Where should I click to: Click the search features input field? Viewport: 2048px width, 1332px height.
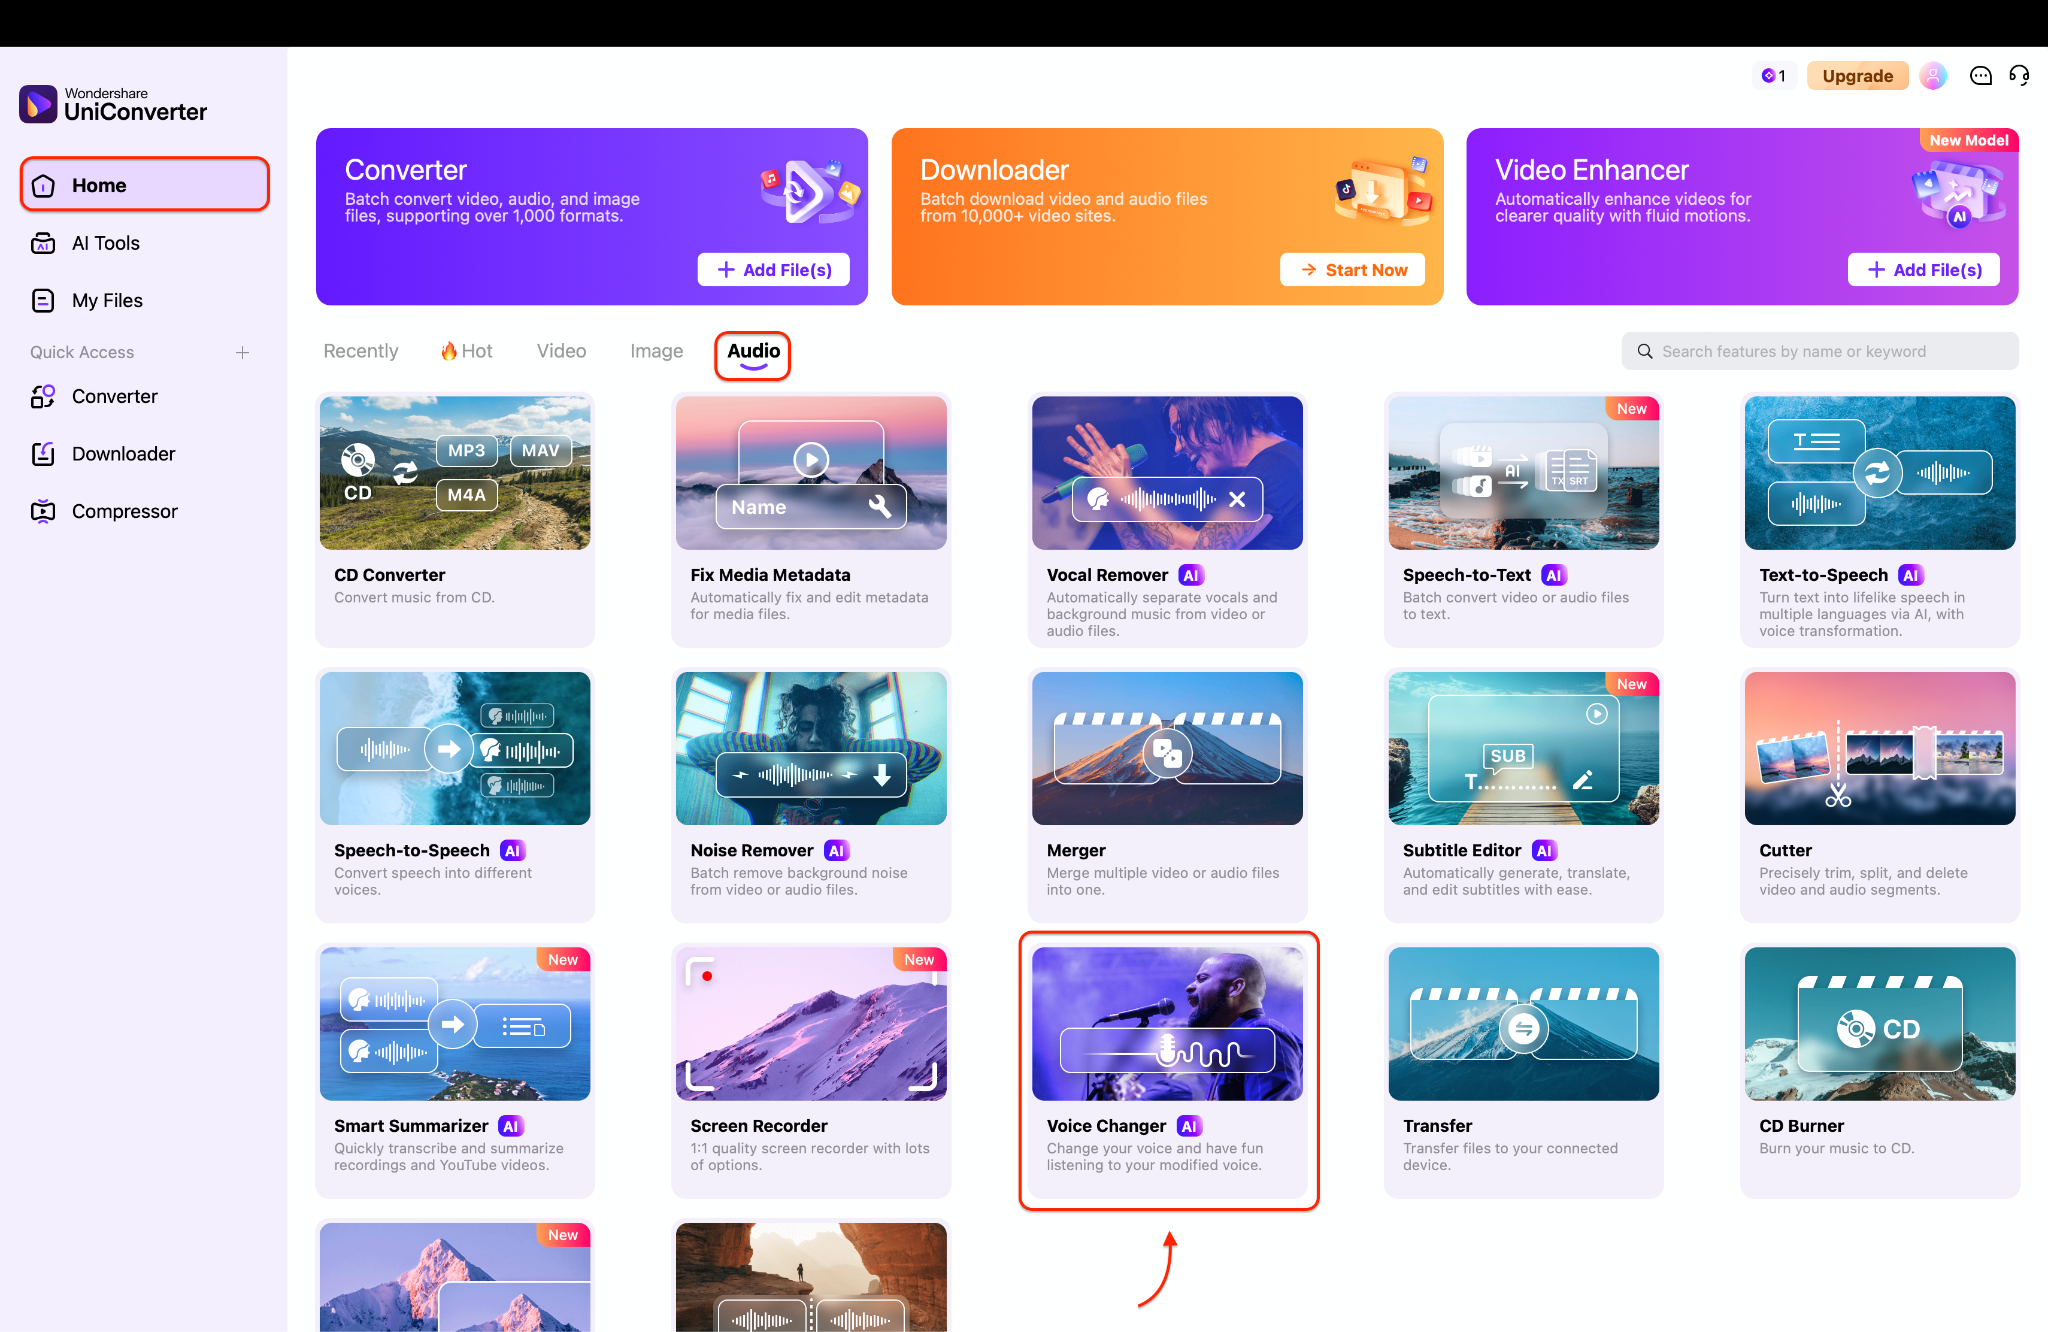[x=1820, y=351]
